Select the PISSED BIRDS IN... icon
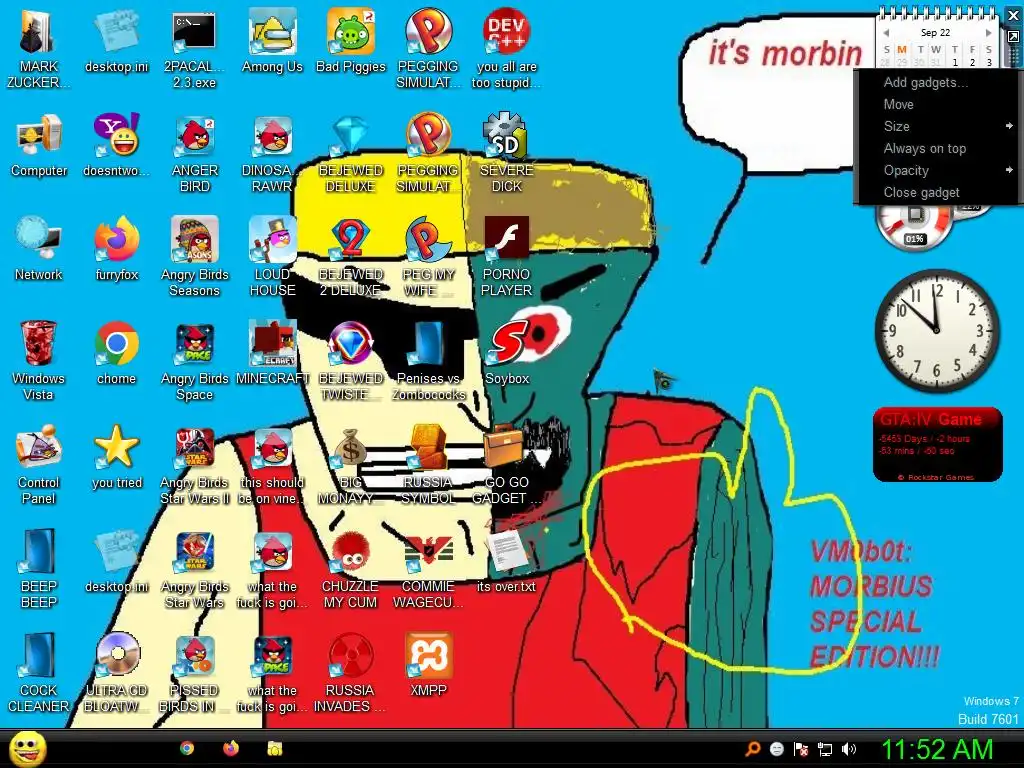The height and width of the screenshot is (768, 1024). click(x=195, y=672)
